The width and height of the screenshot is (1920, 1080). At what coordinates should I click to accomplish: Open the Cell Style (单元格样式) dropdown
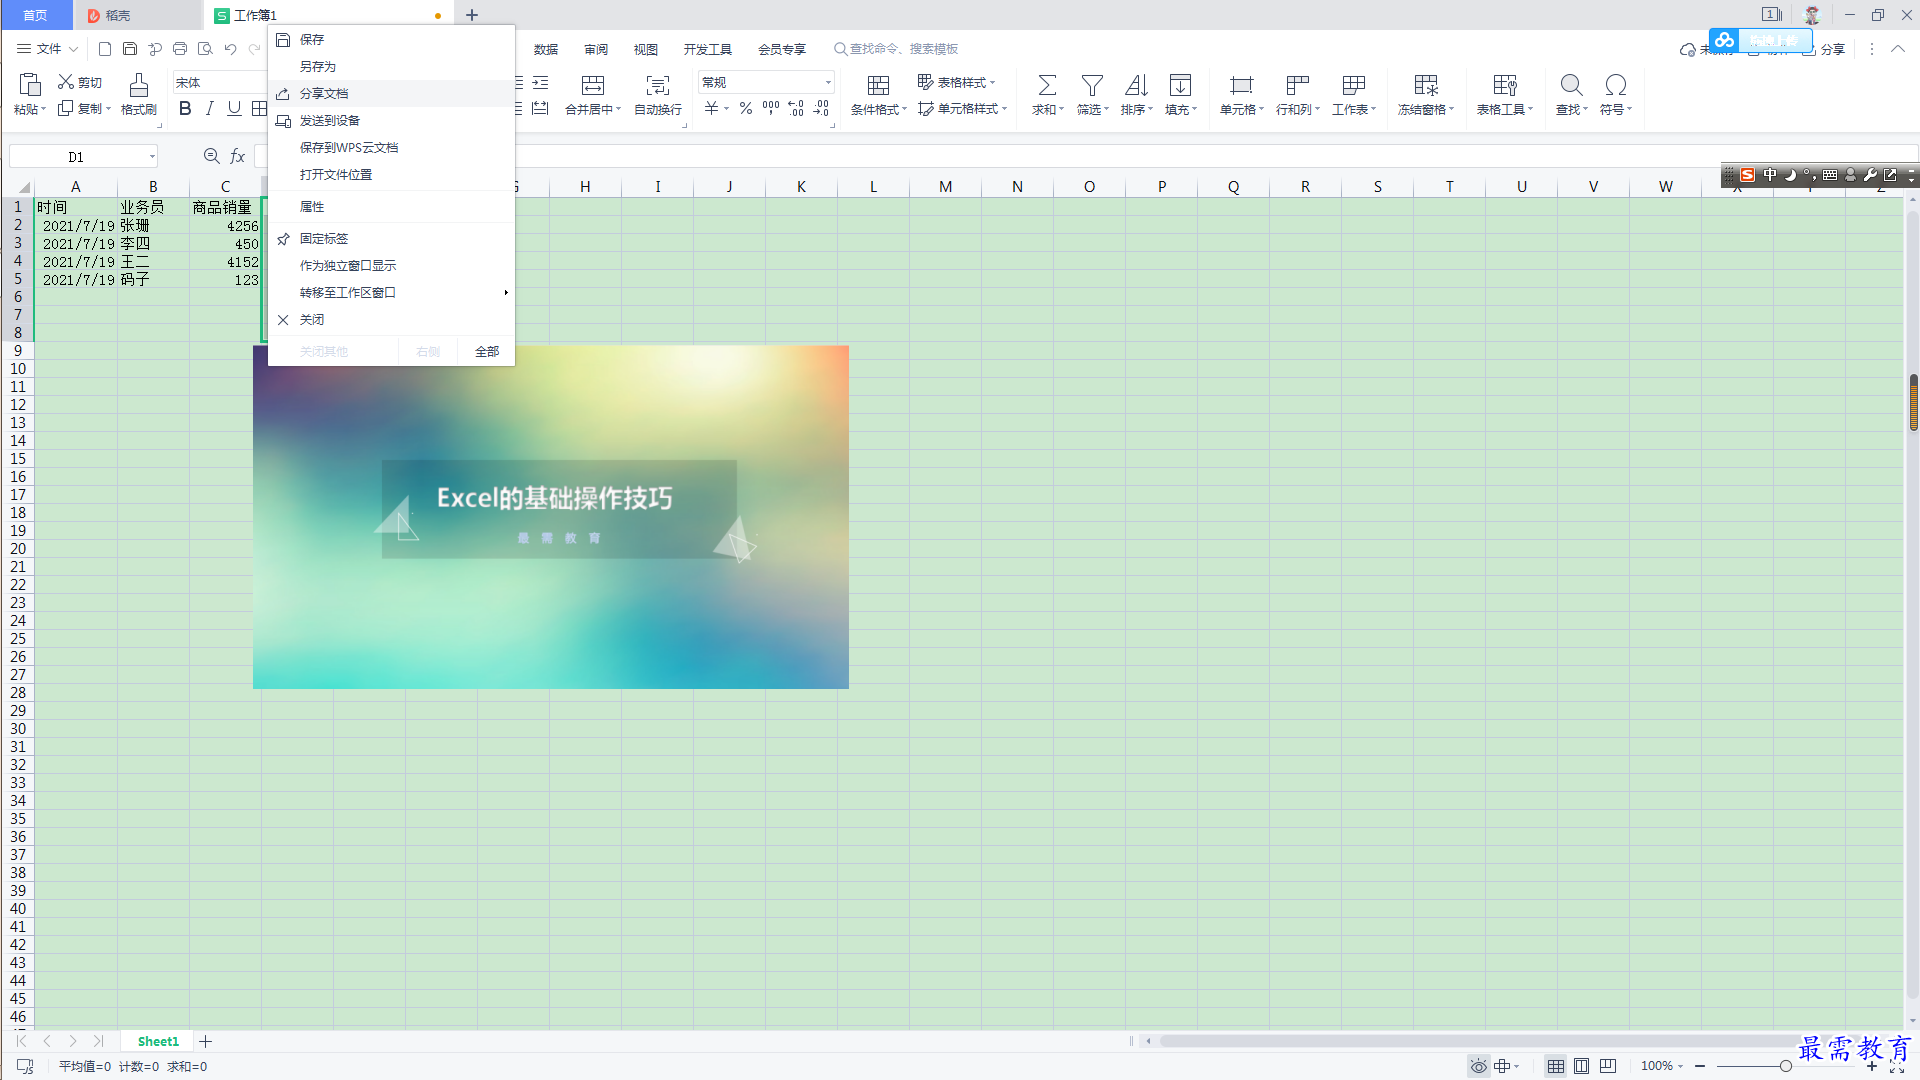pos(962,108)
